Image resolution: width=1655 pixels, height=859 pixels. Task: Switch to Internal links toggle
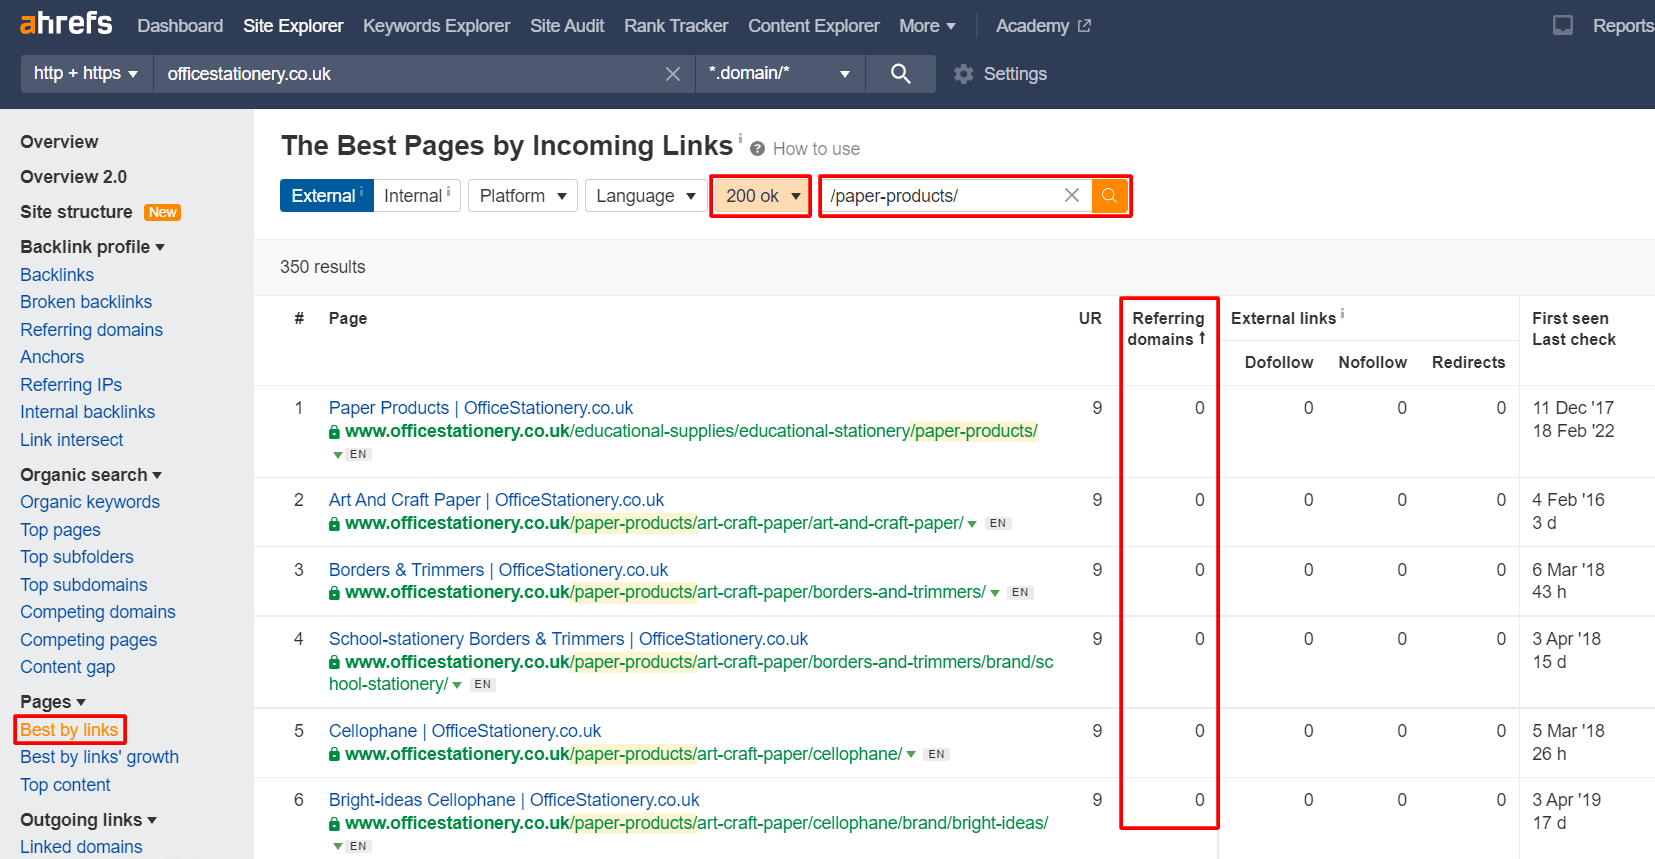pos(417,196)
